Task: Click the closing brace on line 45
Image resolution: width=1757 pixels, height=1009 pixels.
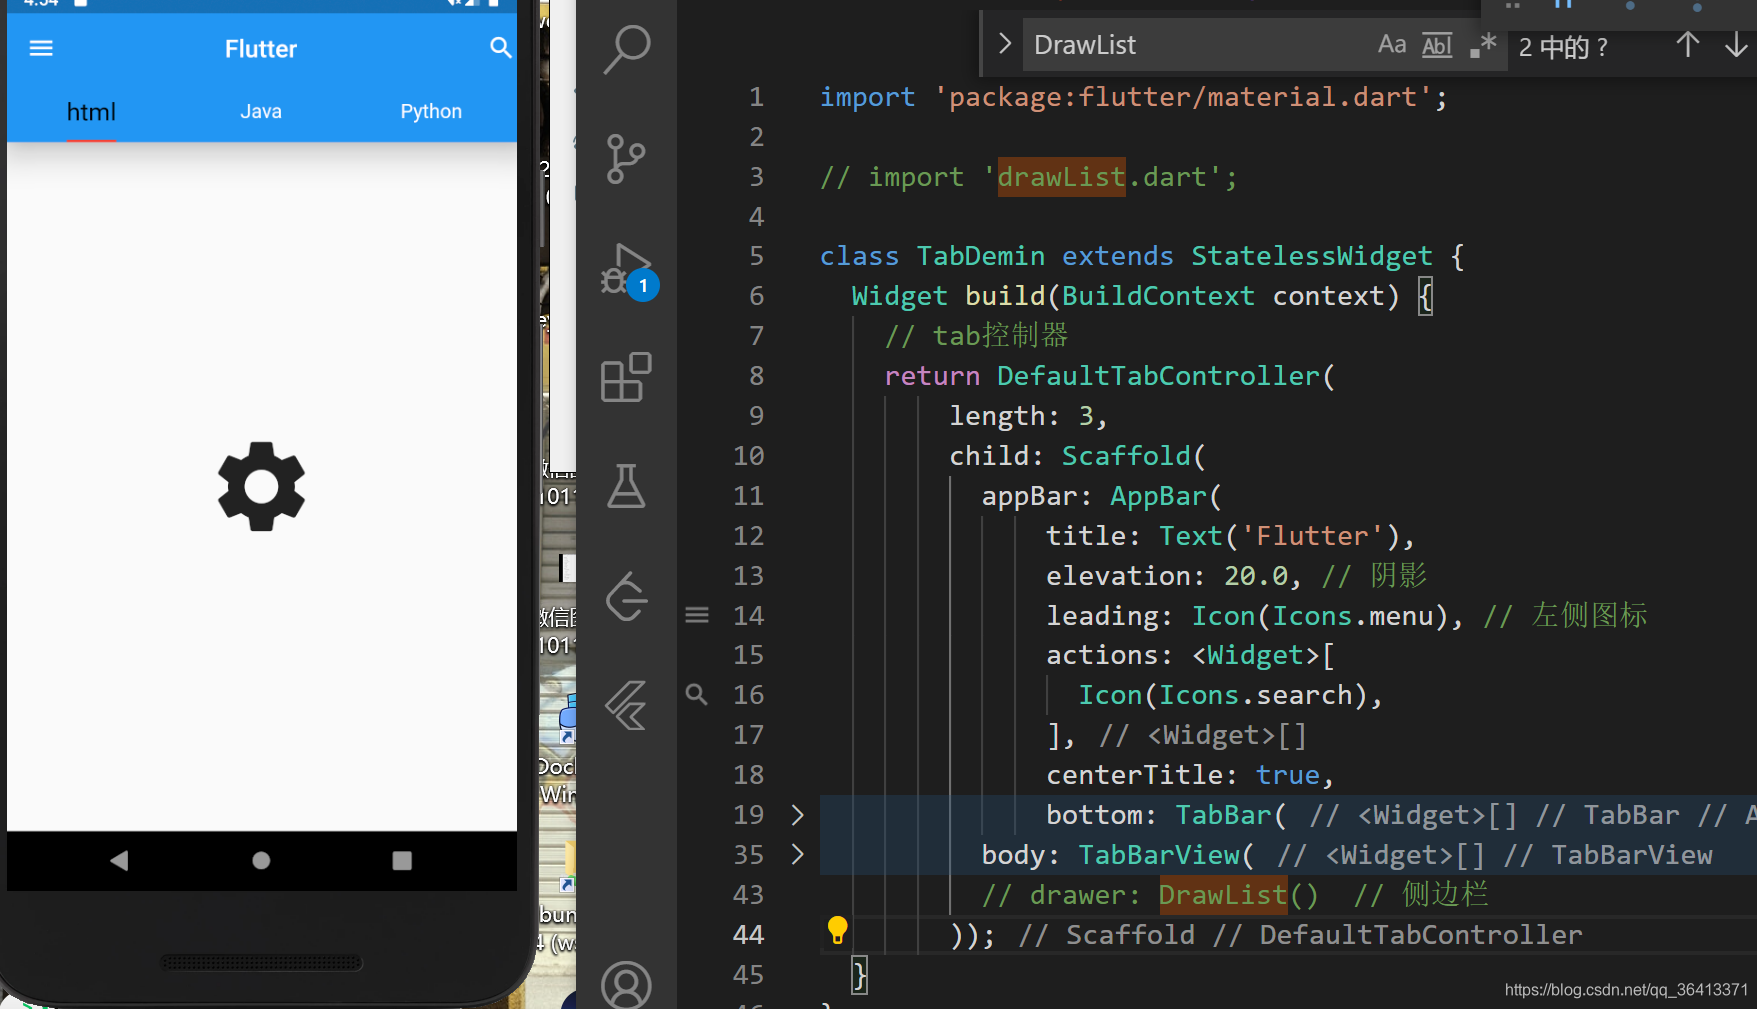Action: coord(859,975)
